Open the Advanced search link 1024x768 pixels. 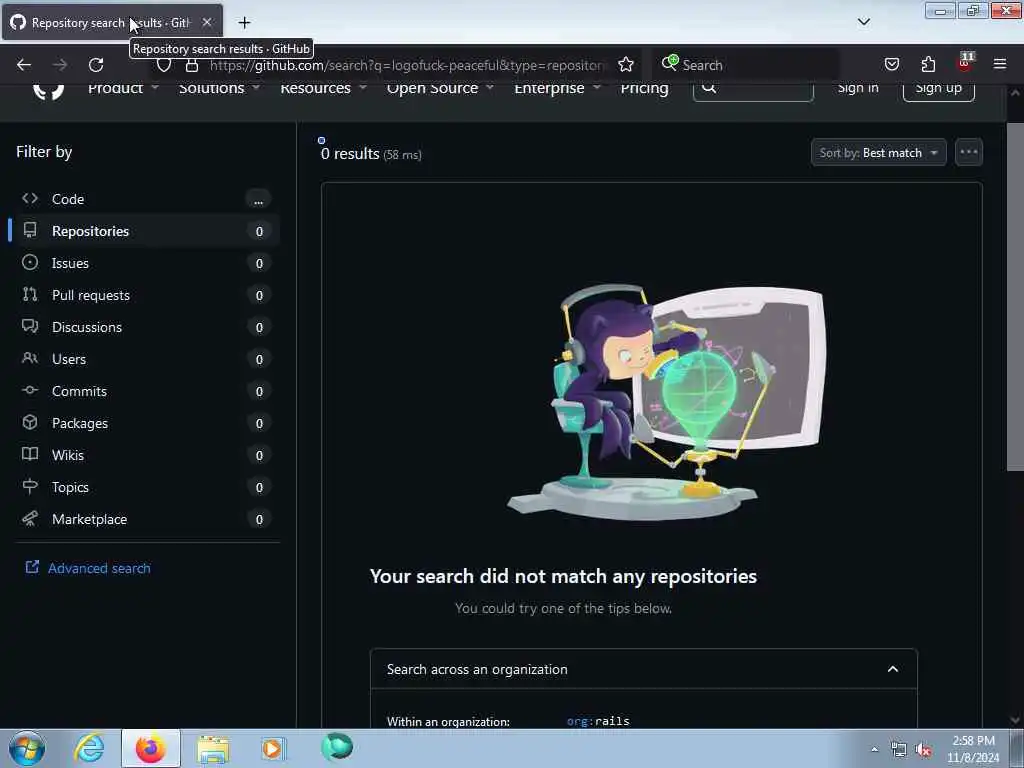point(99,568)
